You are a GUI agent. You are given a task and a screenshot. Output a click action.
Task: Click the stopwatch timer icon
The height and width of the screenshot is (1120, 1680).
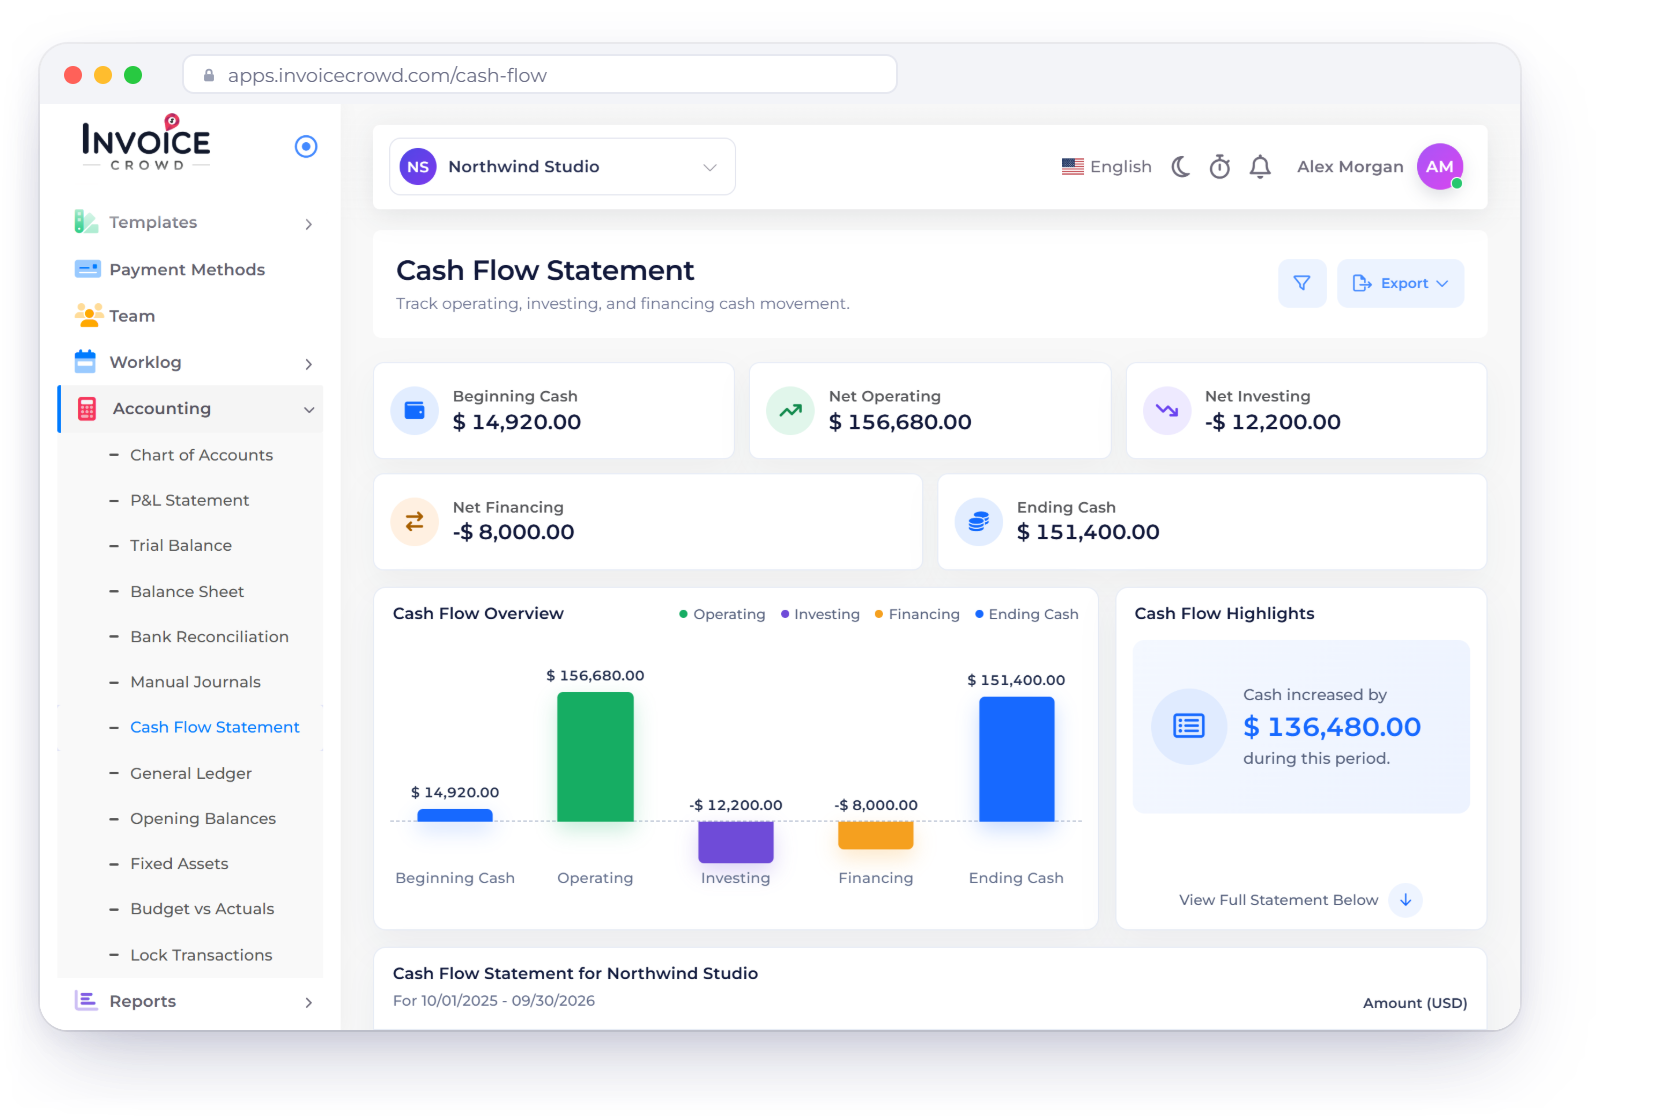click(1220, 167)
